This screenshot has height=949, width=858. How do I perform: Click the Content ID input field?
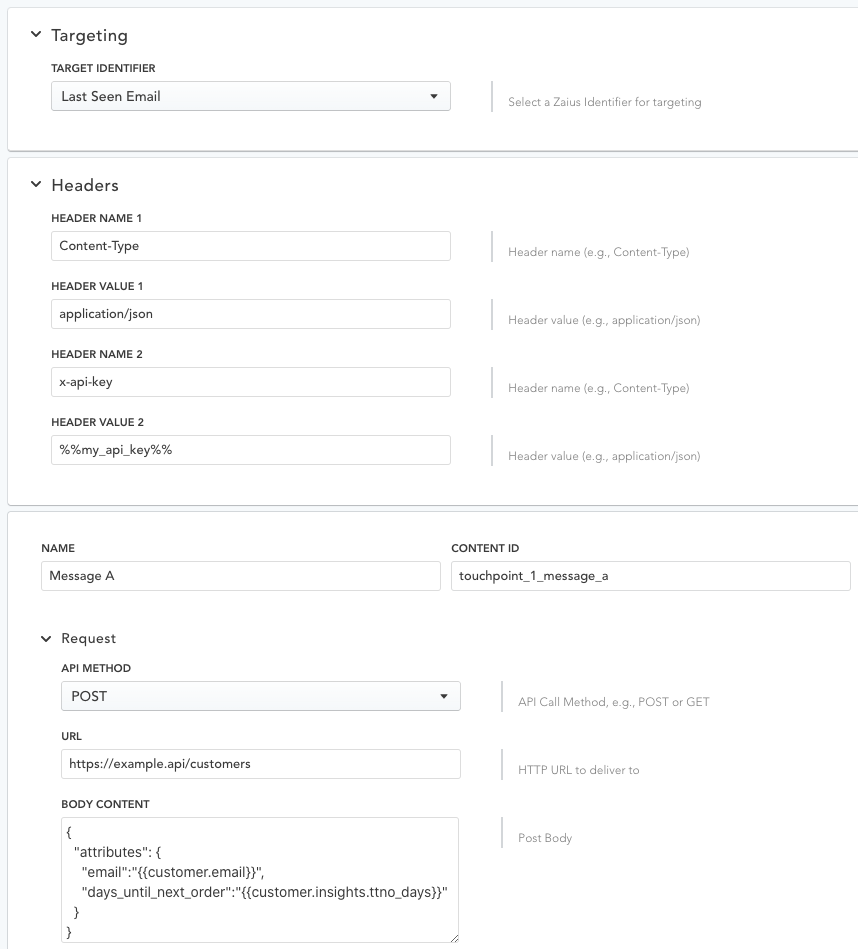(651, 576)
